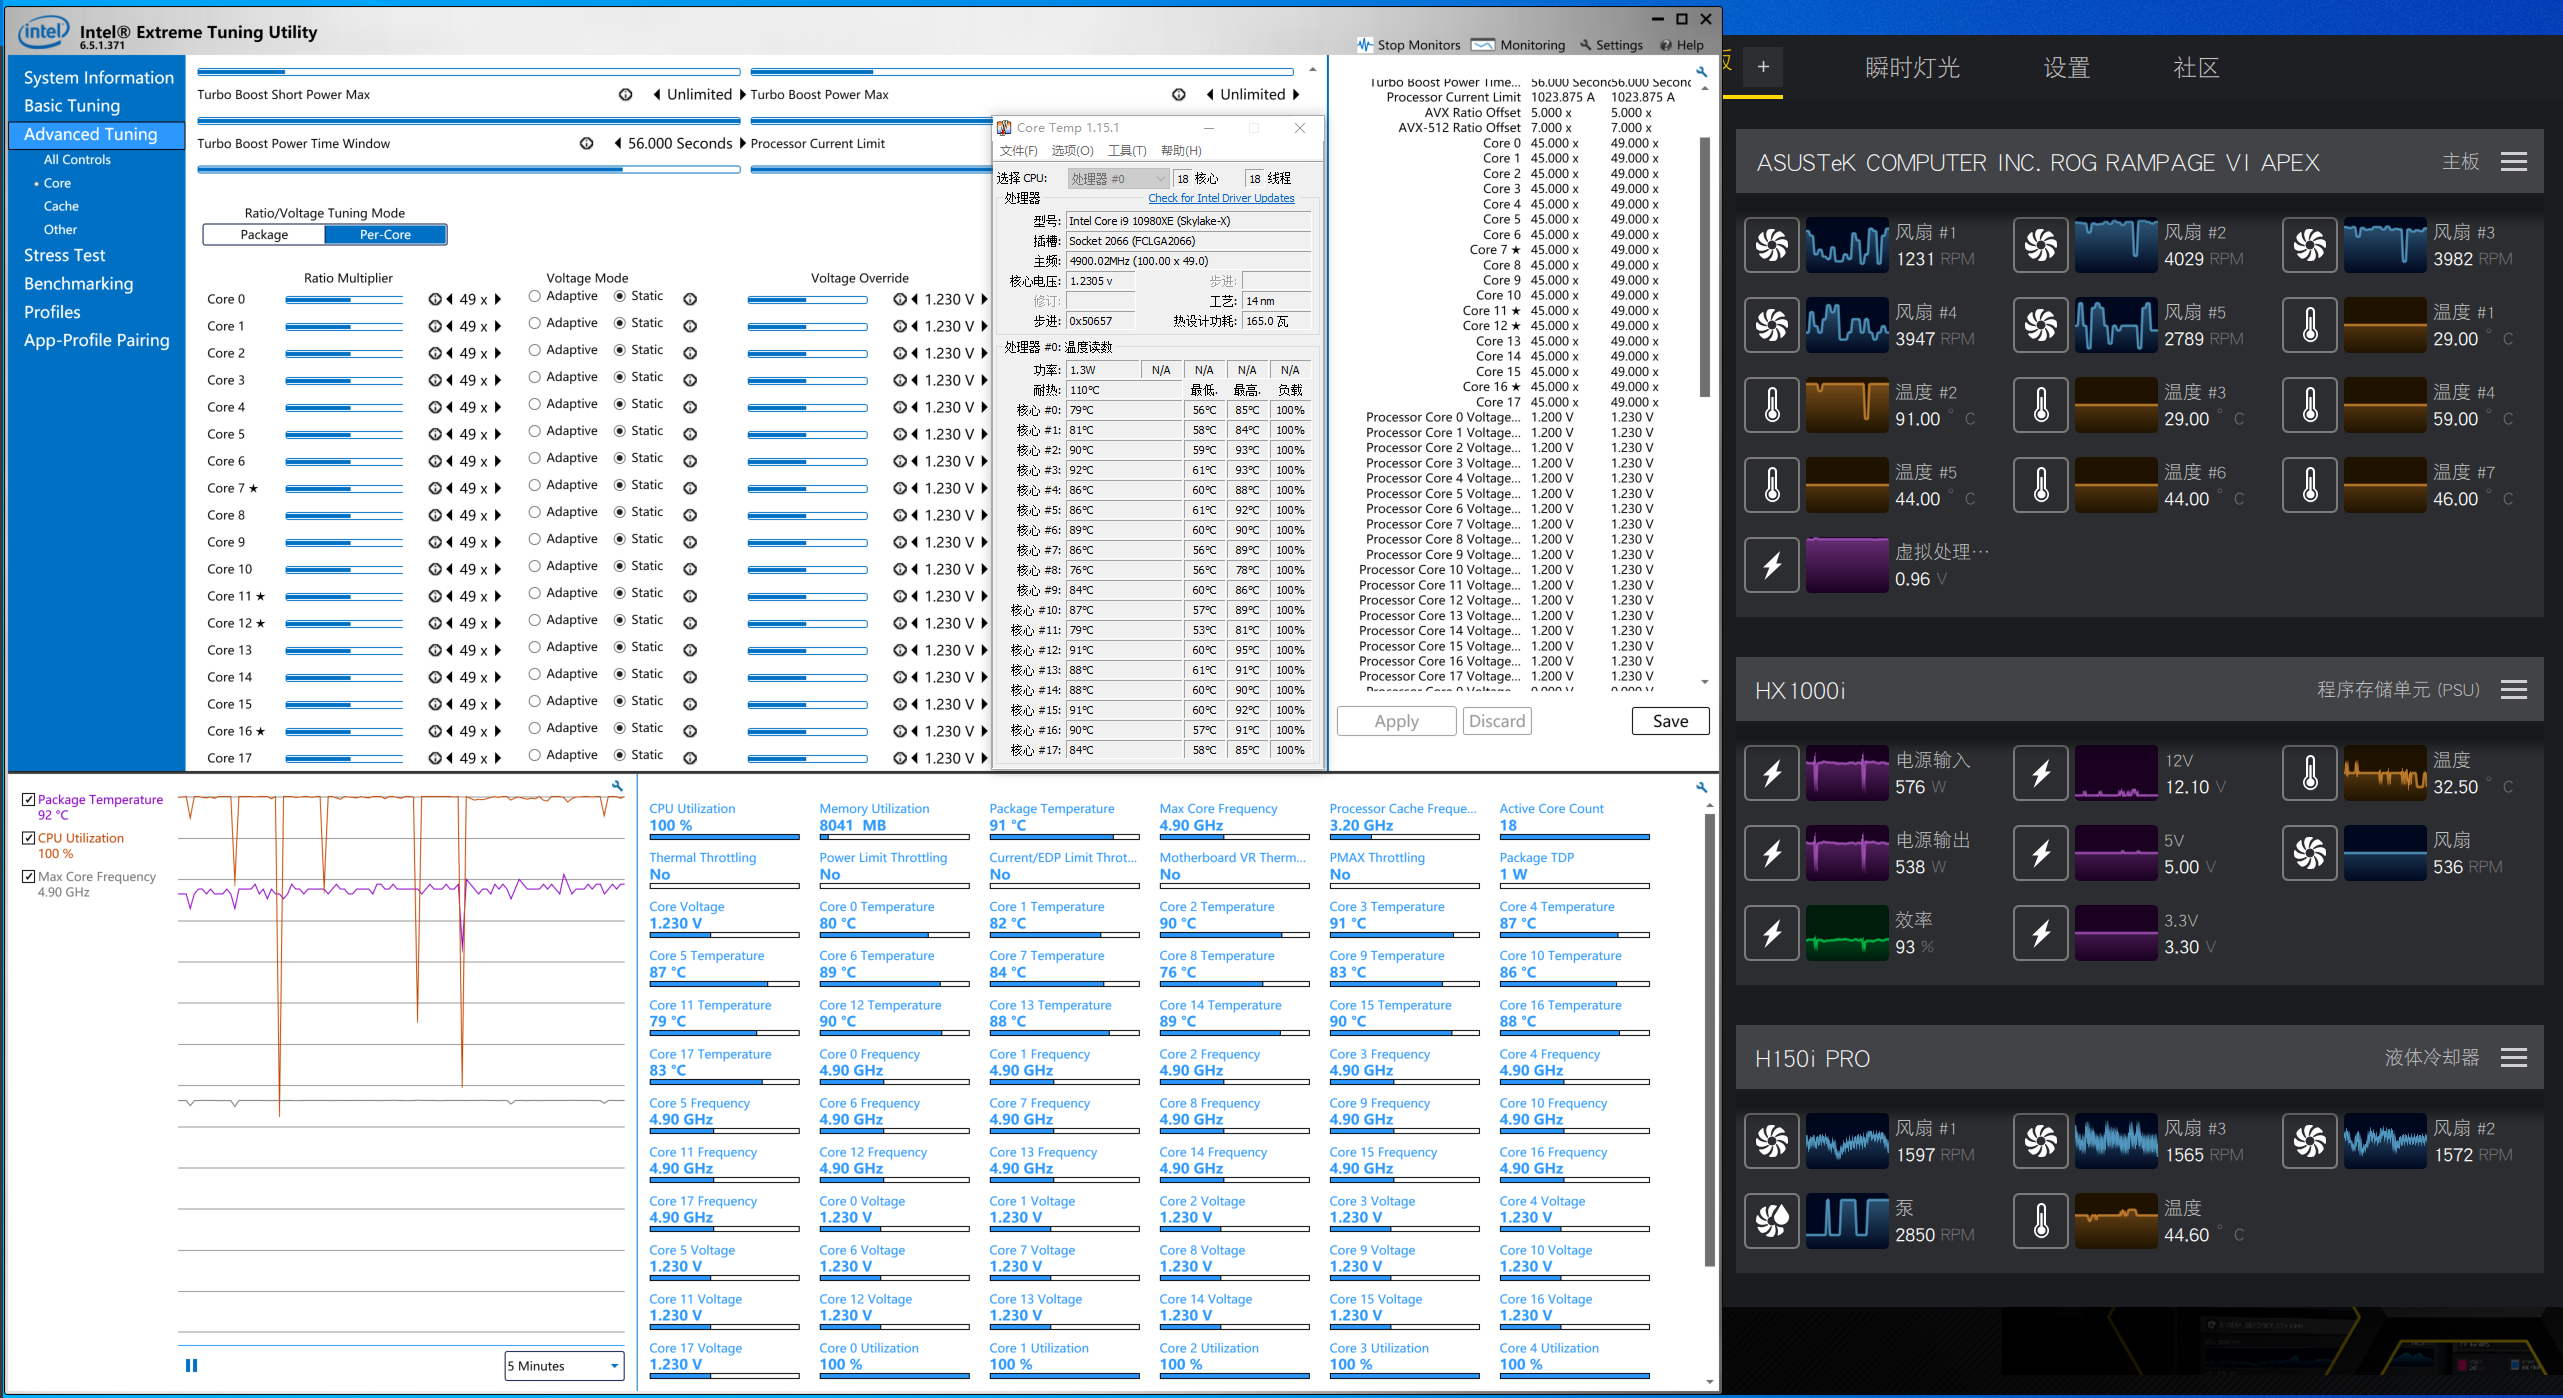This screenshot has height=1398, width=2563.
Task: Open the 5 Minutes time range dropdown
Action: tap(565, 1366)
